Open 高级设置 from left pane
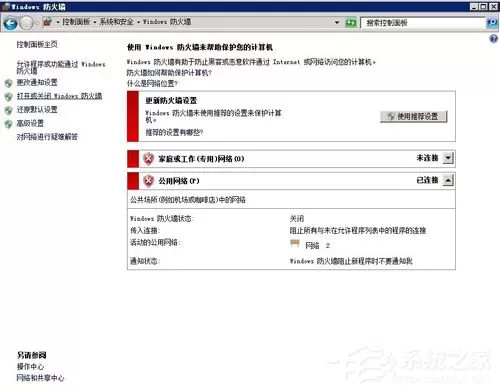Screen dimensions: 500x392 click(30, 123)
